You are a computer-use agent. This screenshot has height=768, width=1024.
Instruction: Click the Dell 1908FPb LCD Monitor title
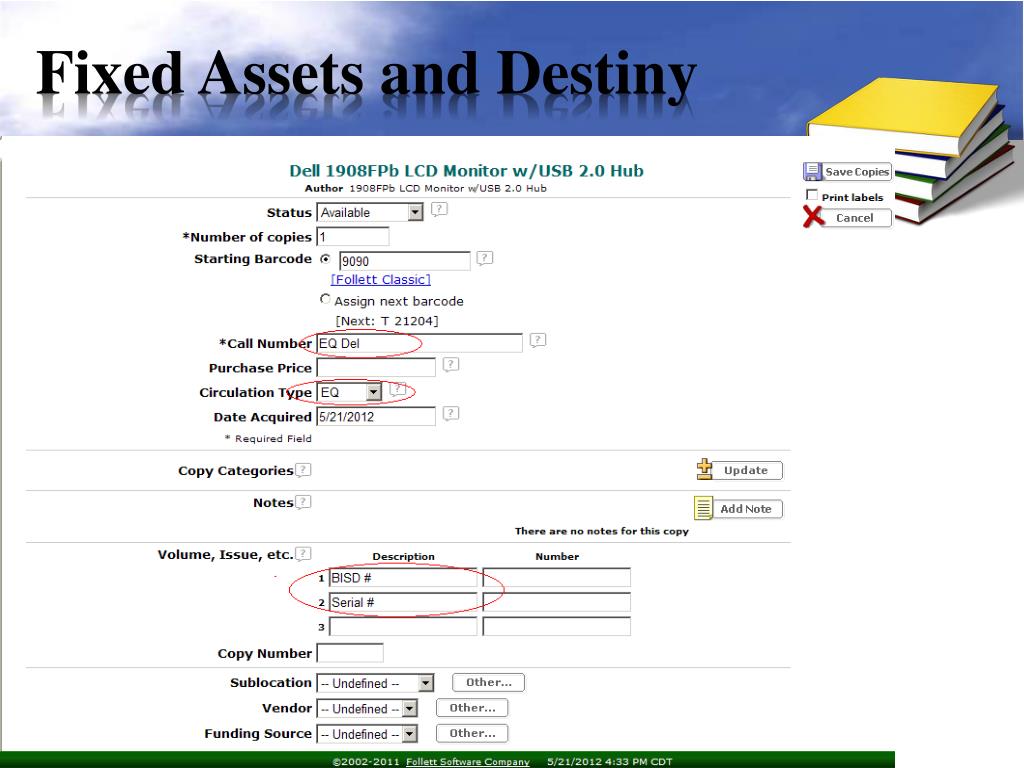click(466, 171)
